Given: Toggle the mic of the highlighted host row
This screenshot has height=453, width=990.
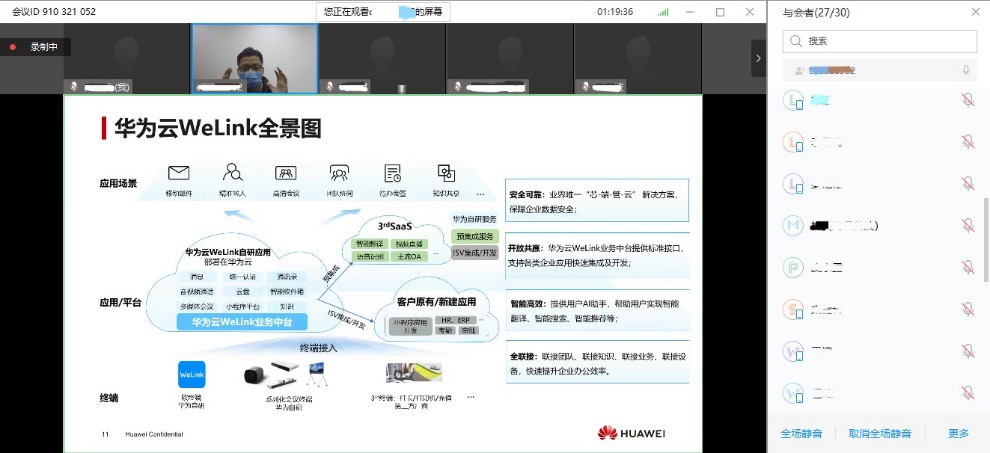Looking at the screenshot, I should pos(965,70).
